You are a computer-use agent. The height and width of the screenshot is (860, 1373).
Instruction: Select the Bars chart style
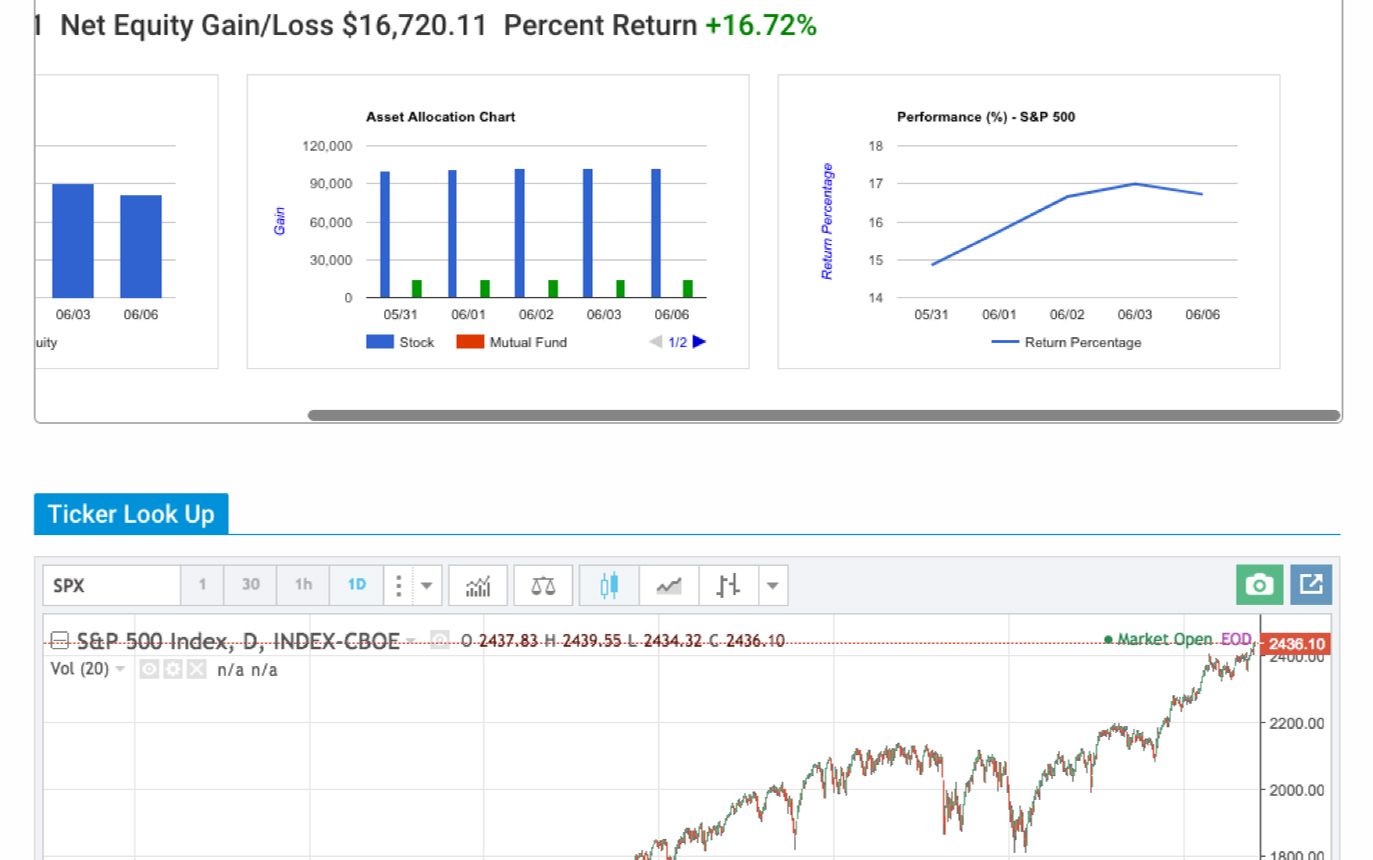tap(729, 586)
